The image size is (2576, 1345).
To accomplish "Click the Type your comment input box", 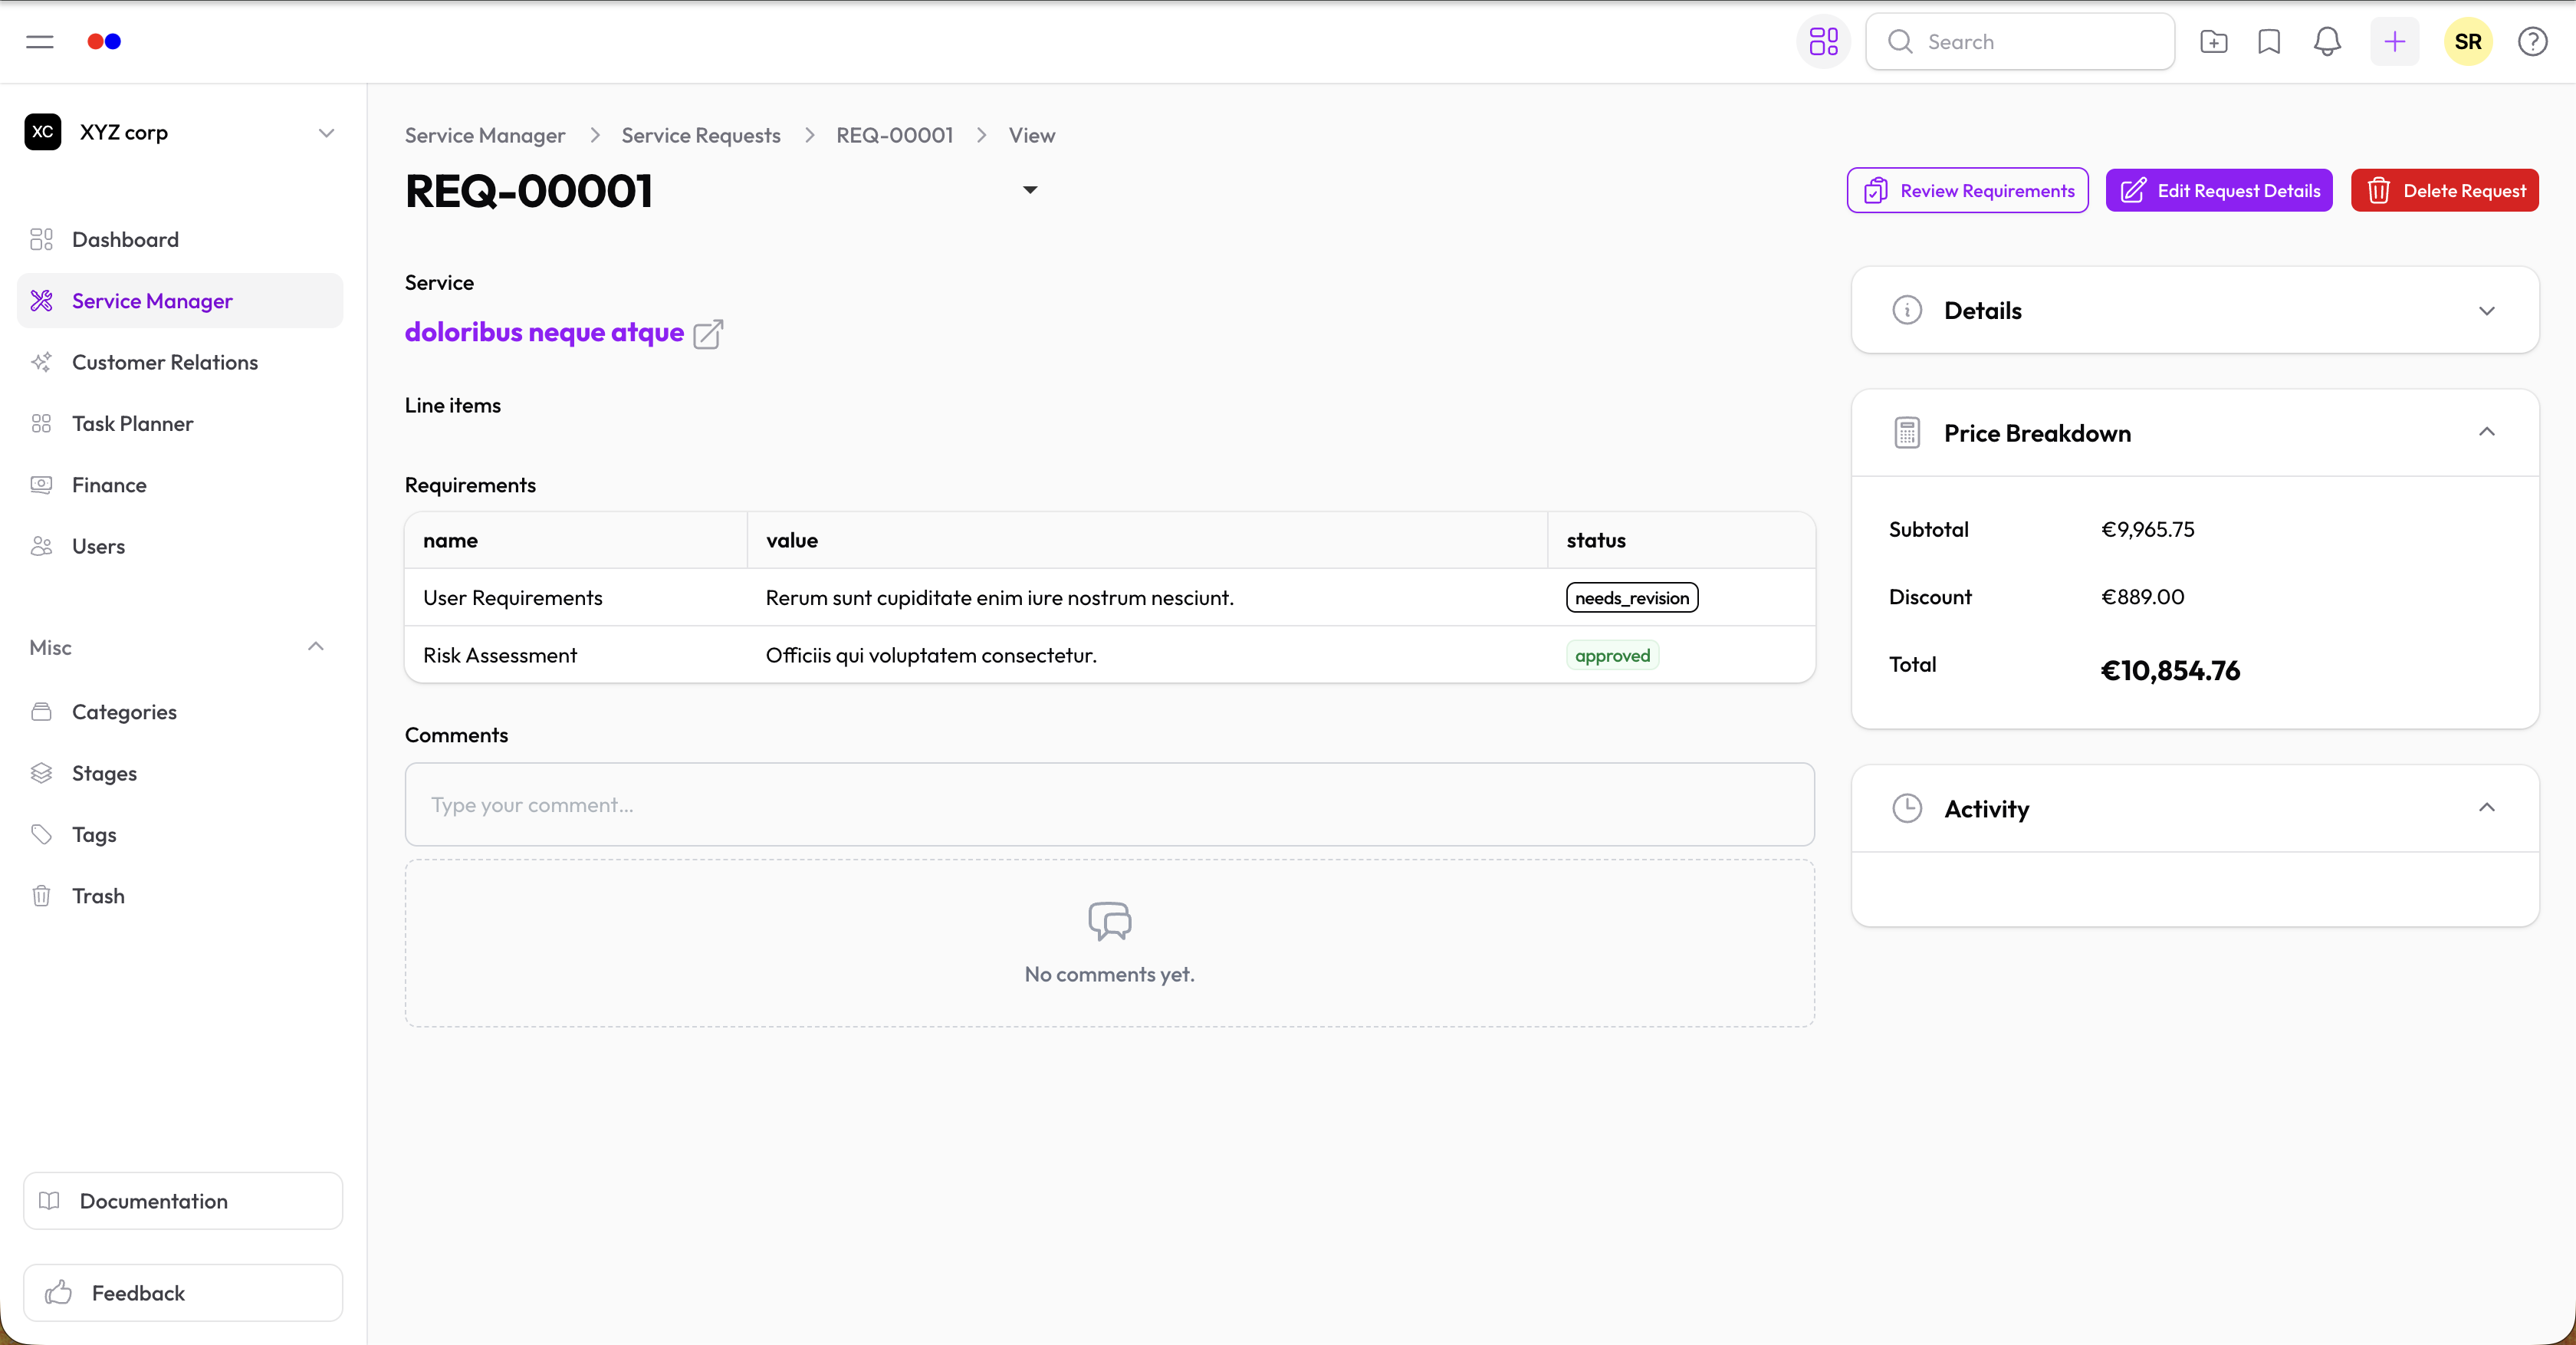I will point(1110,805).
